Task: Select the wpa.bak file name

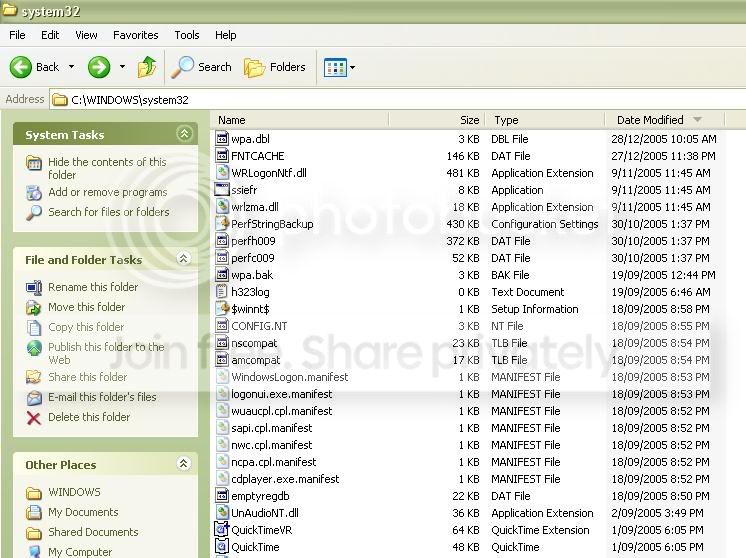Action: coord(252,275)
